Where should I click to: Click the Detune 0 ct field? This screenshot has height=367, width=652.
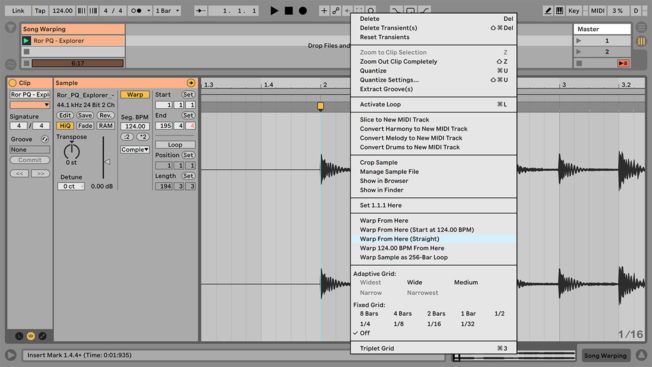tap(71, 187)
